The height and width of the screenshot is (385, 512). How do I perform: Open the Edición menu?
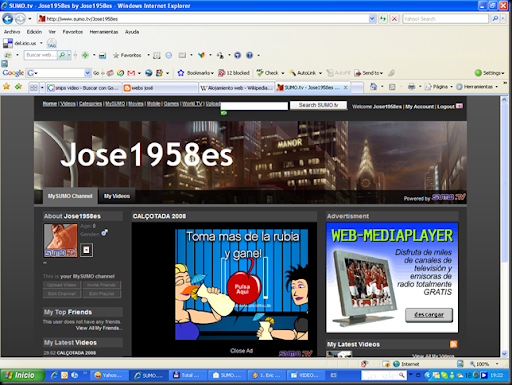tap(34, 32)
